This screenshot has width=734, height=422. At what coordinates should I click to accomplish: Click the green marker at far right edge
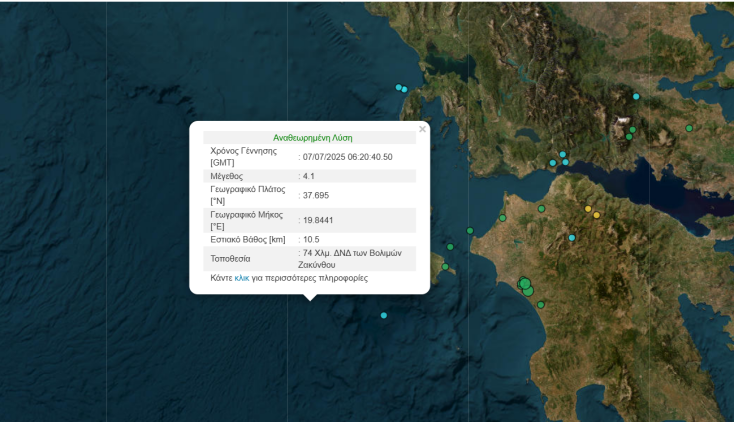689,128
